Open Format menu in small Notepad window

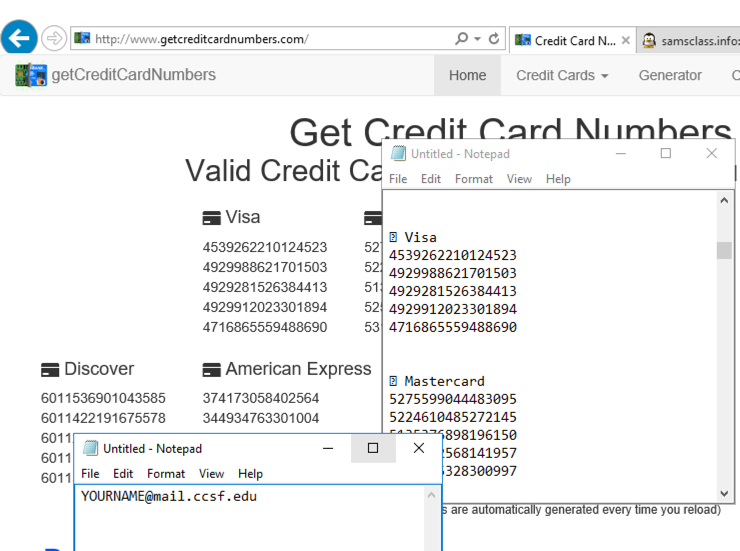(166, 473)
